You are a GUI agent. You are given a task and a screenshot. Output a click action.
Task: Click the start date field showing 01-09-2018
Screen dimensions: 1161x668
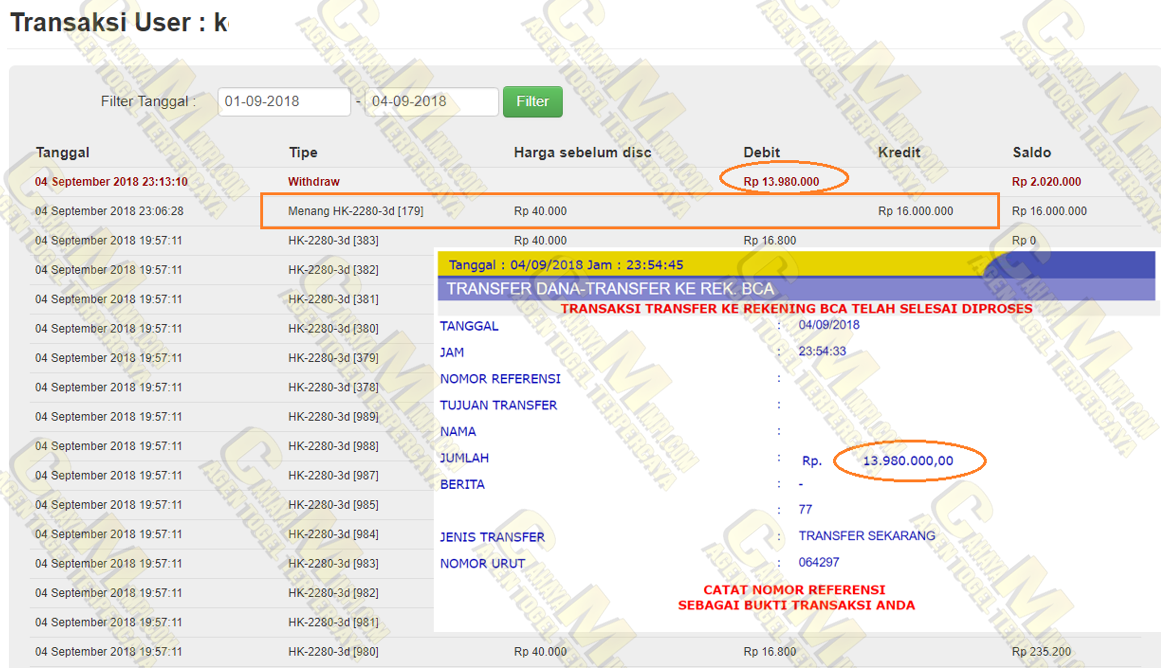[x=284, y=101]
